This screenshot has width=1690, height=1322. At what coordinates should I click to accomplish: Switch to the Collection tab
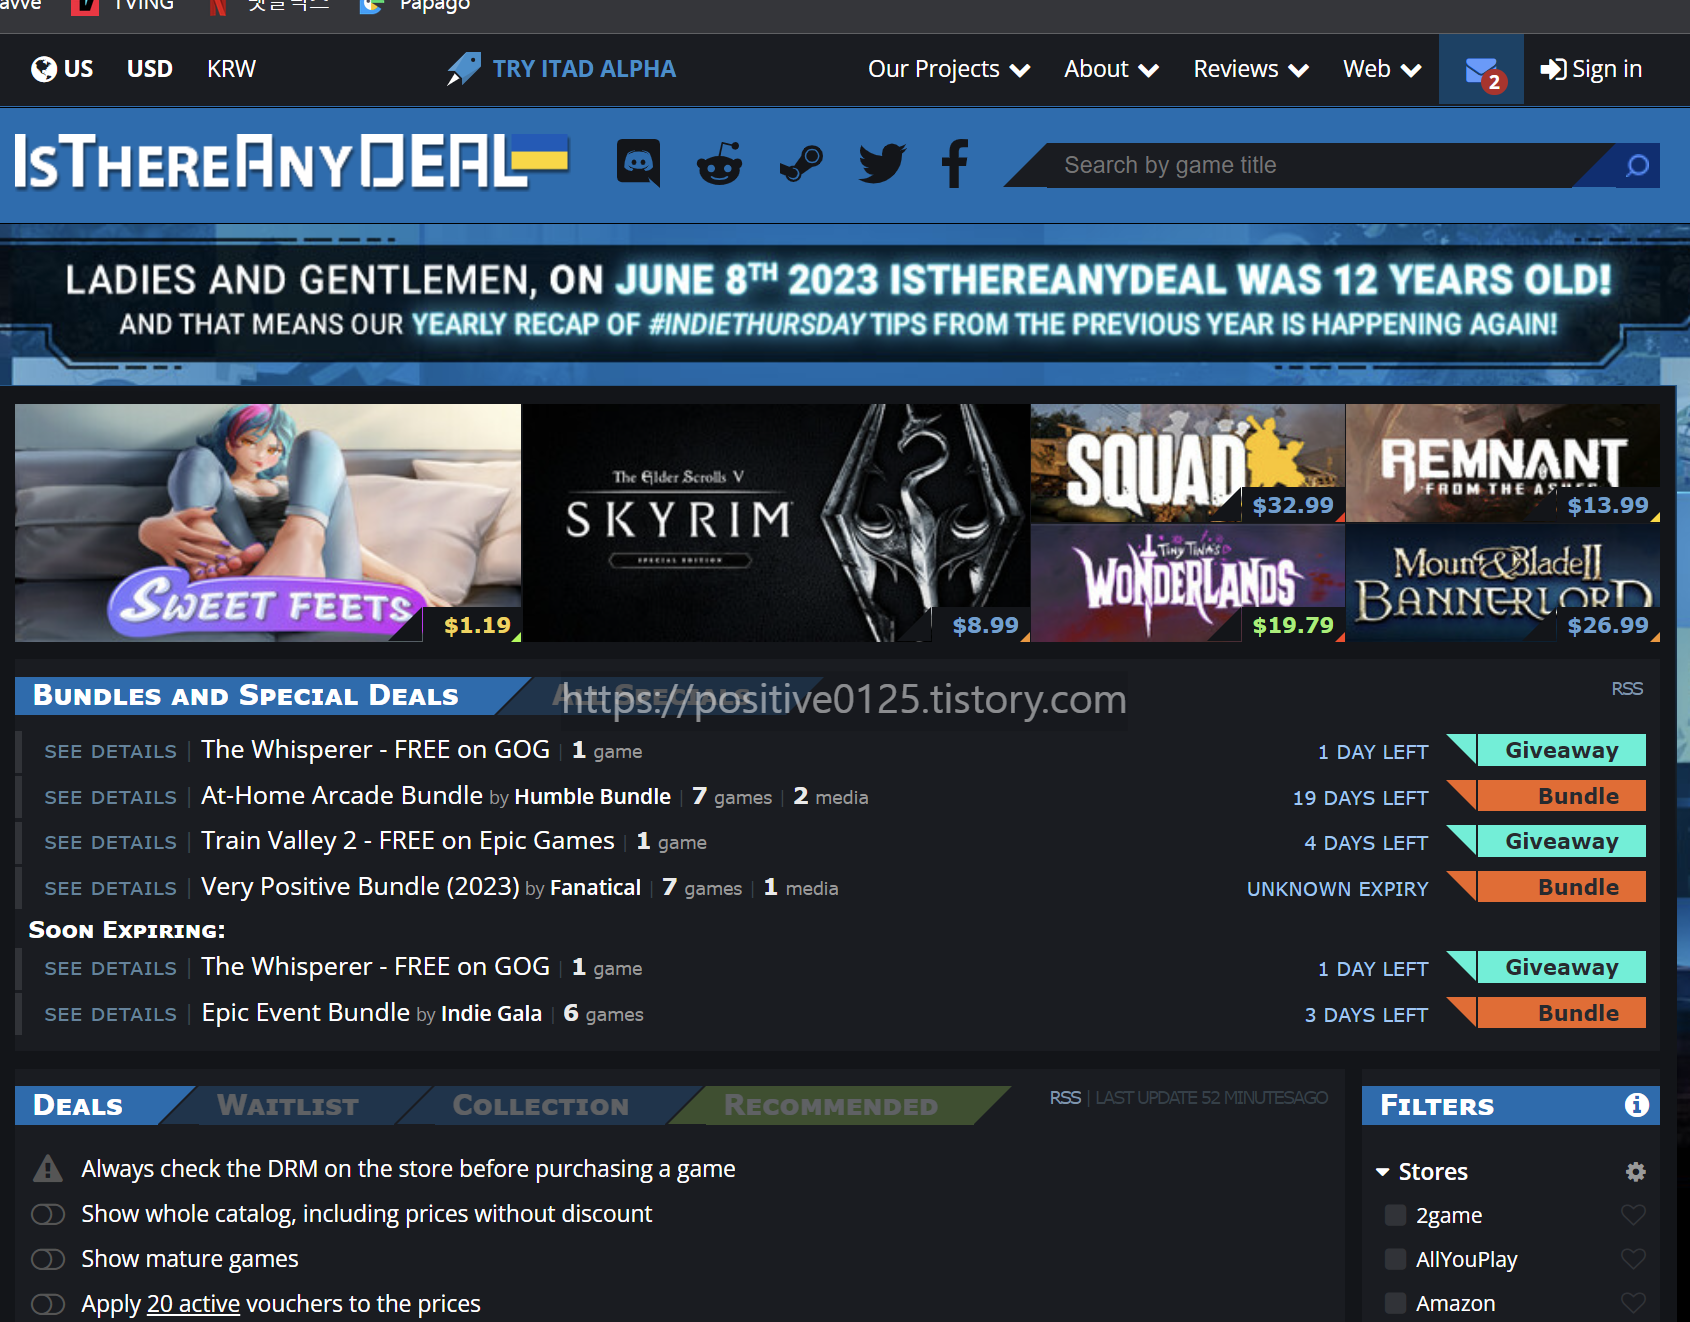tap(541, 1105)
